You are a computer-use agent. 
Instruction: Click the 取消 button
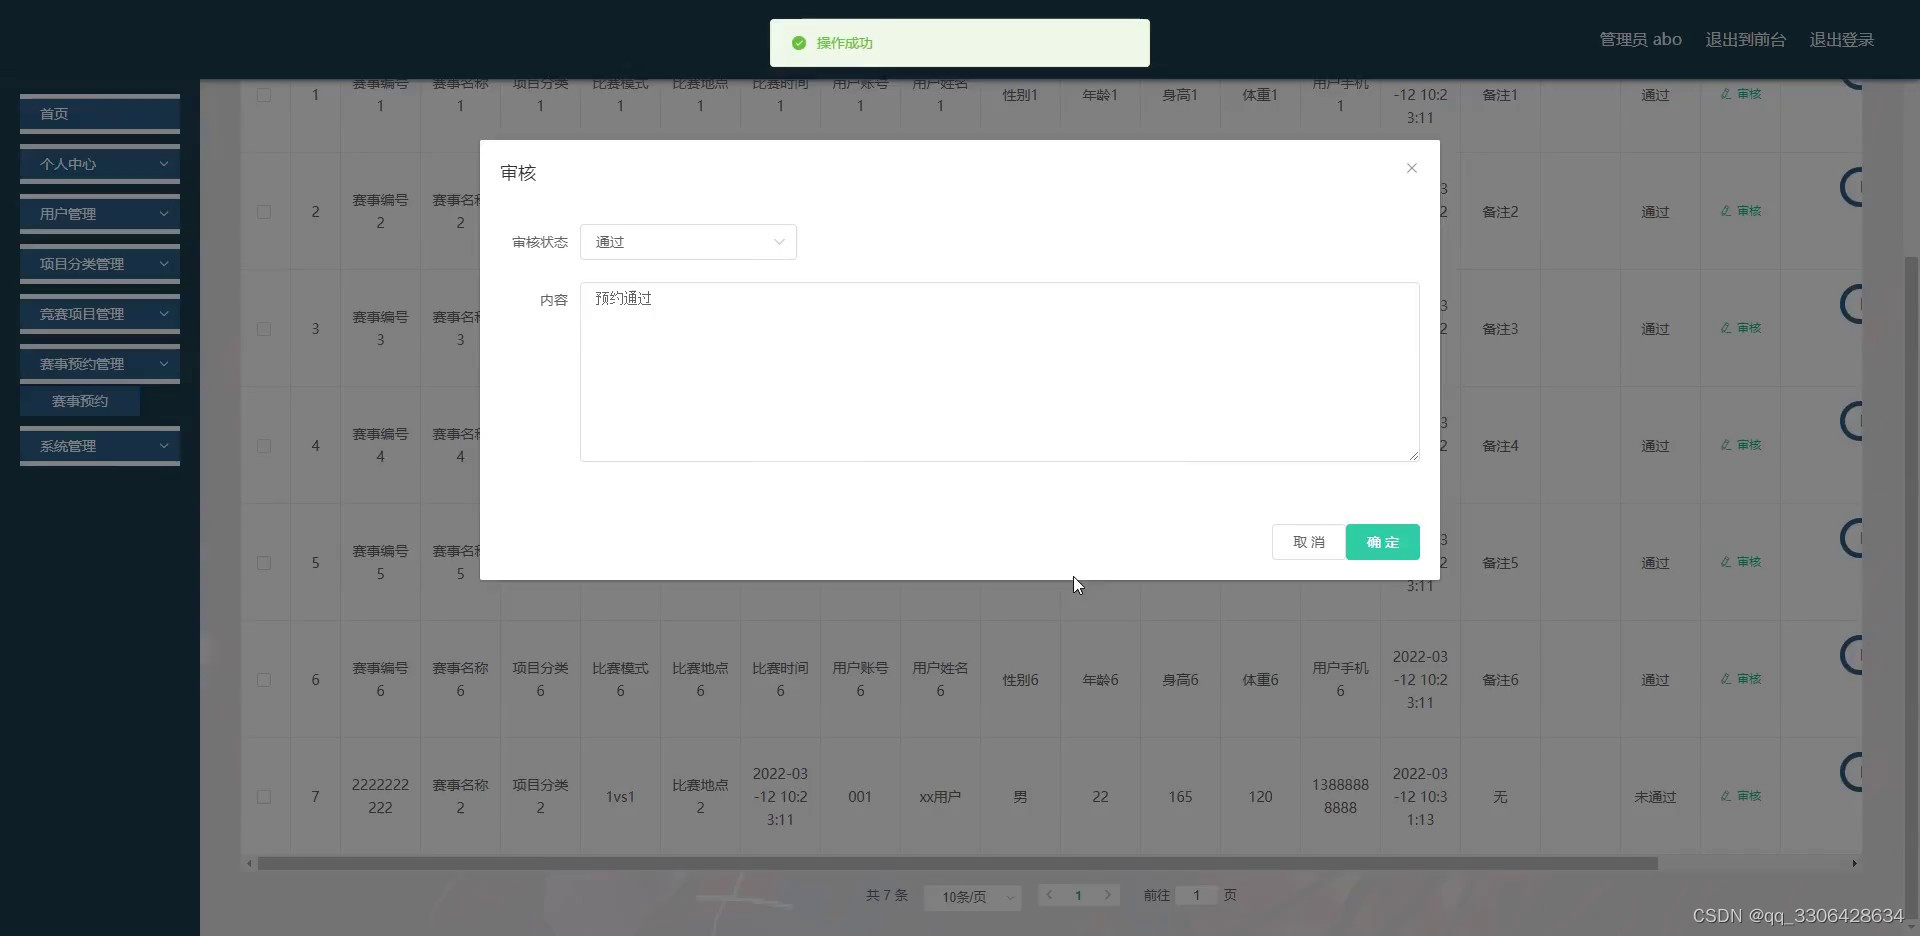(1308, 542)
